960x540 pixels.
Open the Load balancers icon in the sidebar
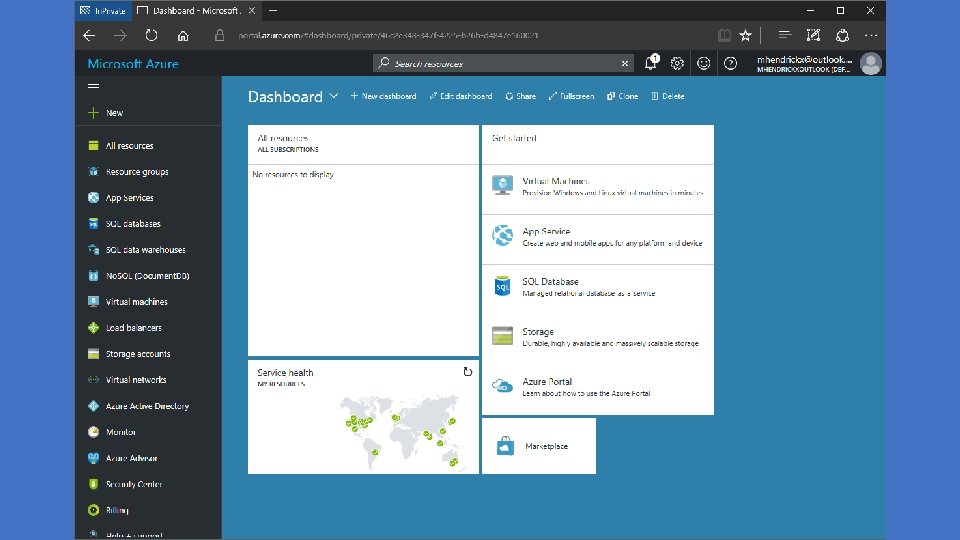[x=93, y=328]
